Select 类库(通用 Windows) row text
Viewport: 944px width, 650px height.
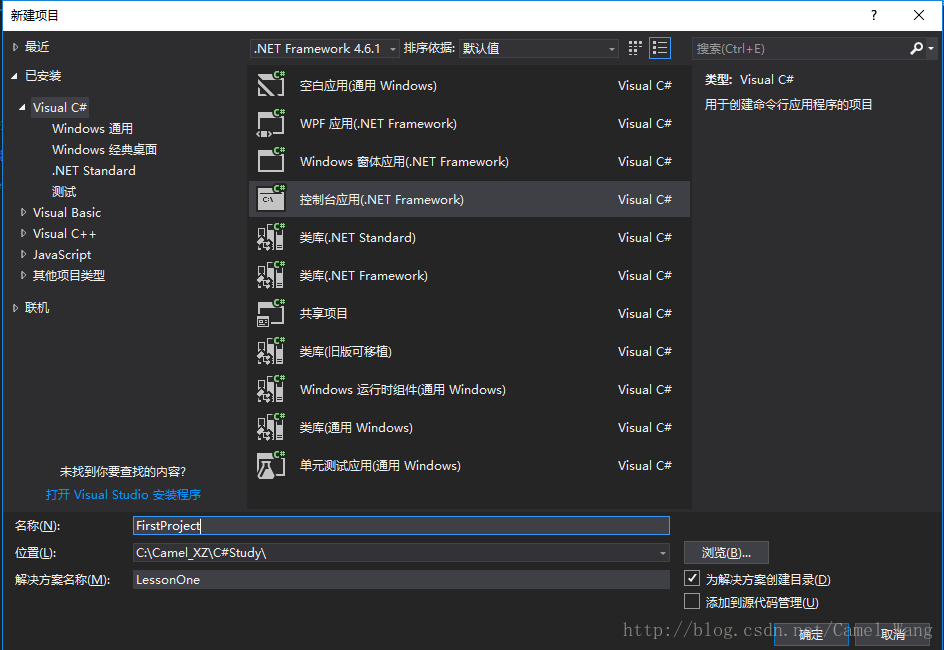pyautogui.click(x=356, y=427)
